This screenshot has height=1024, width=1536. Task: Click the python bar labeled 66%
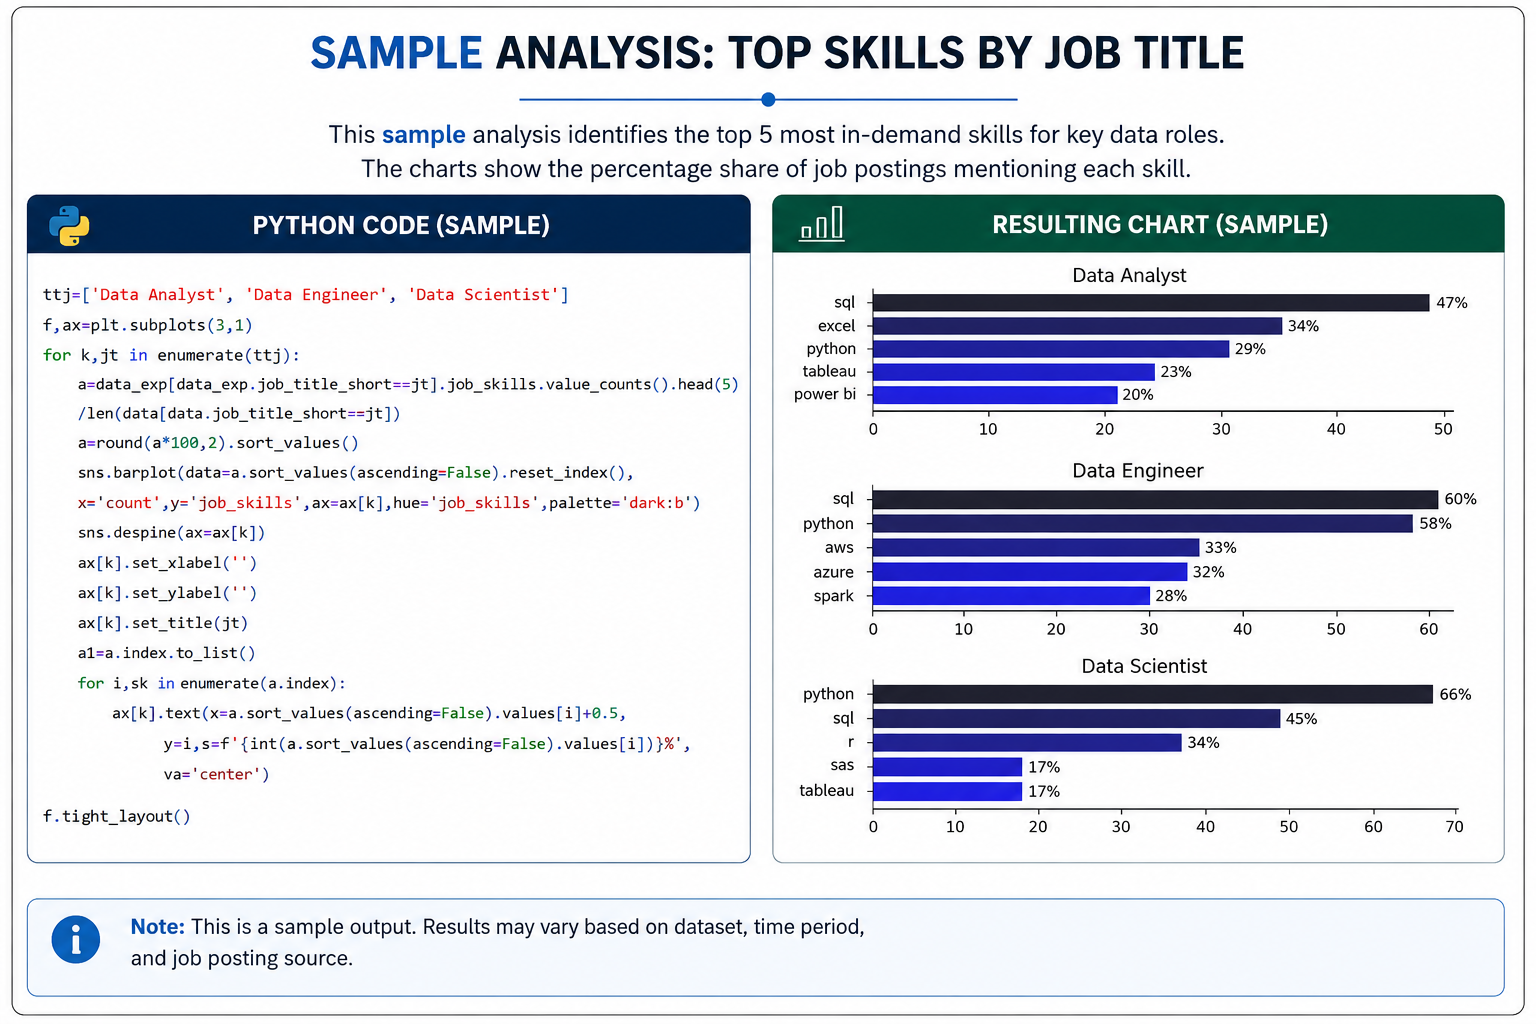[1153, 694]
